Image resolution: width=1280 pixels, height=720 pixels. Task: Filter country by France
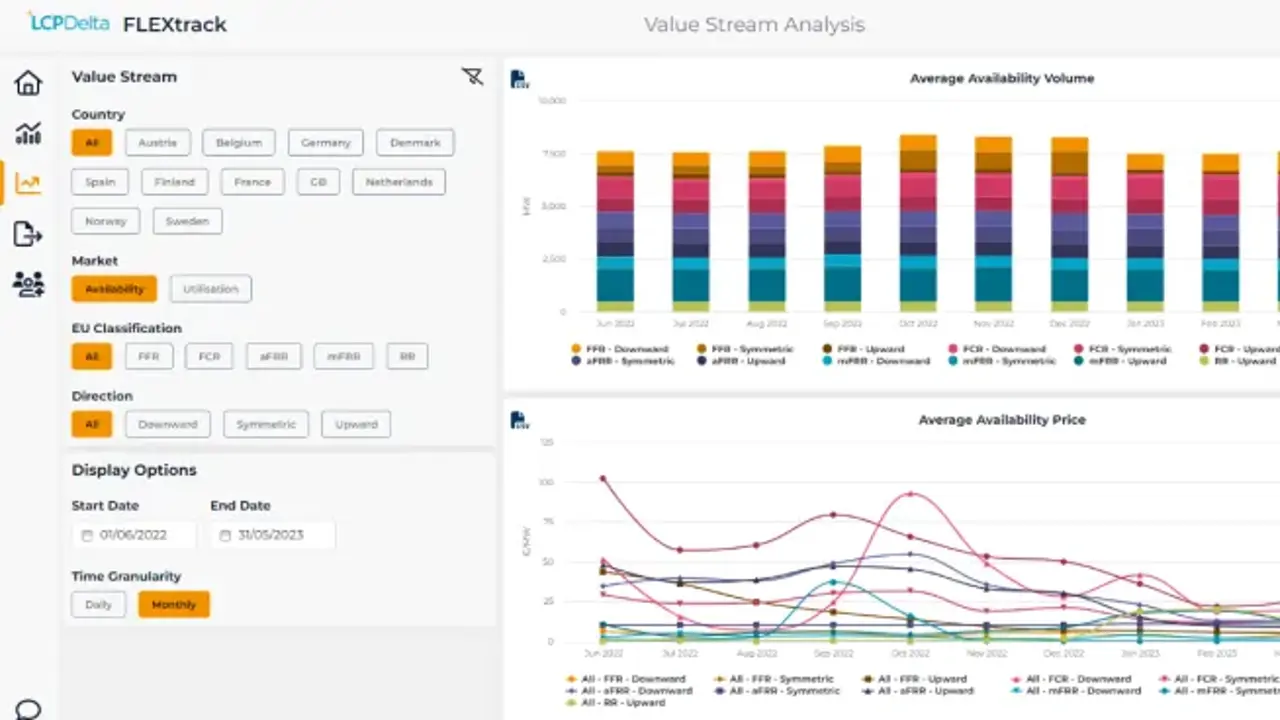[253, 182]
